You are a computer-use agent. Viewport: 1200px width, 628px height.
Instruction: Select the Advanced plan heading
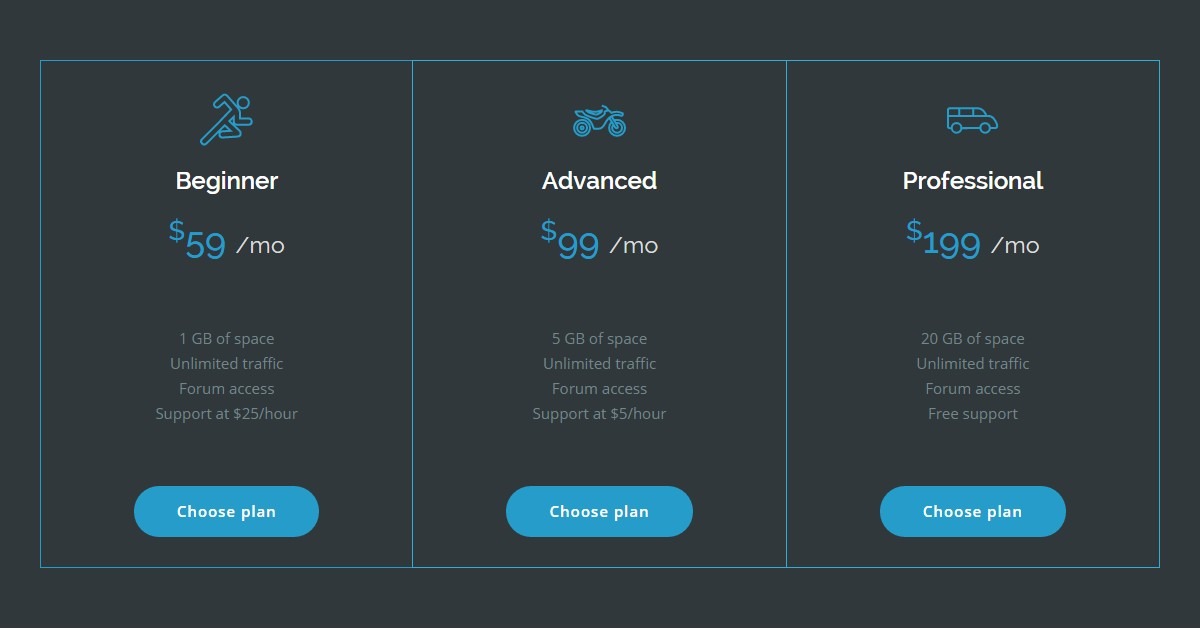(599, 181)
